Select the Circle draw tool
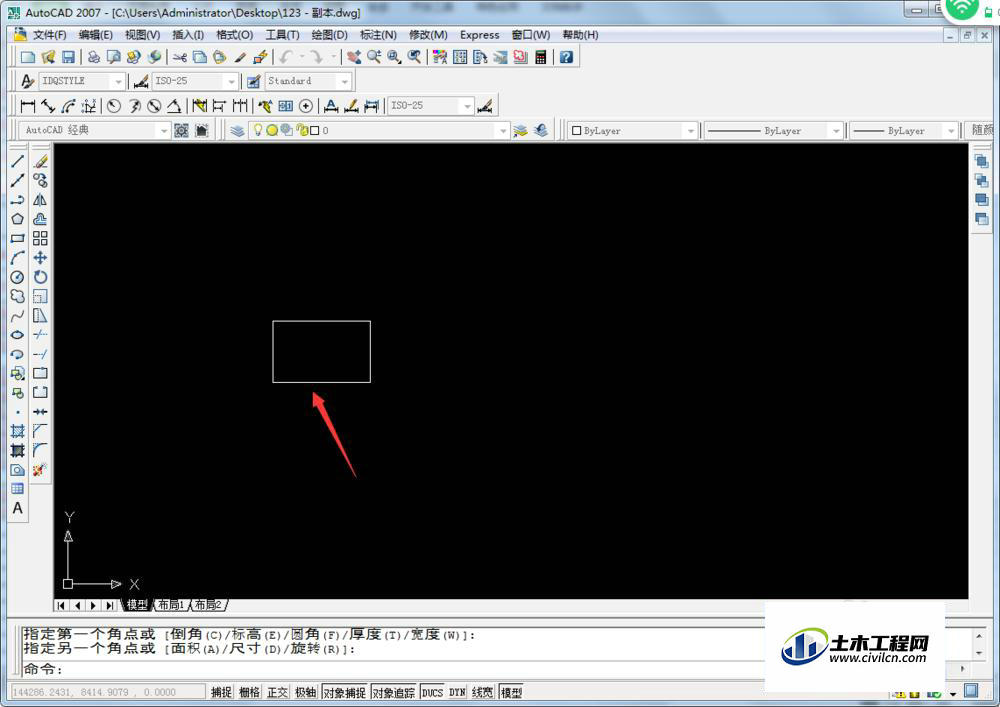This screenshot has width=1000, height=707. [x=17, y=277]
